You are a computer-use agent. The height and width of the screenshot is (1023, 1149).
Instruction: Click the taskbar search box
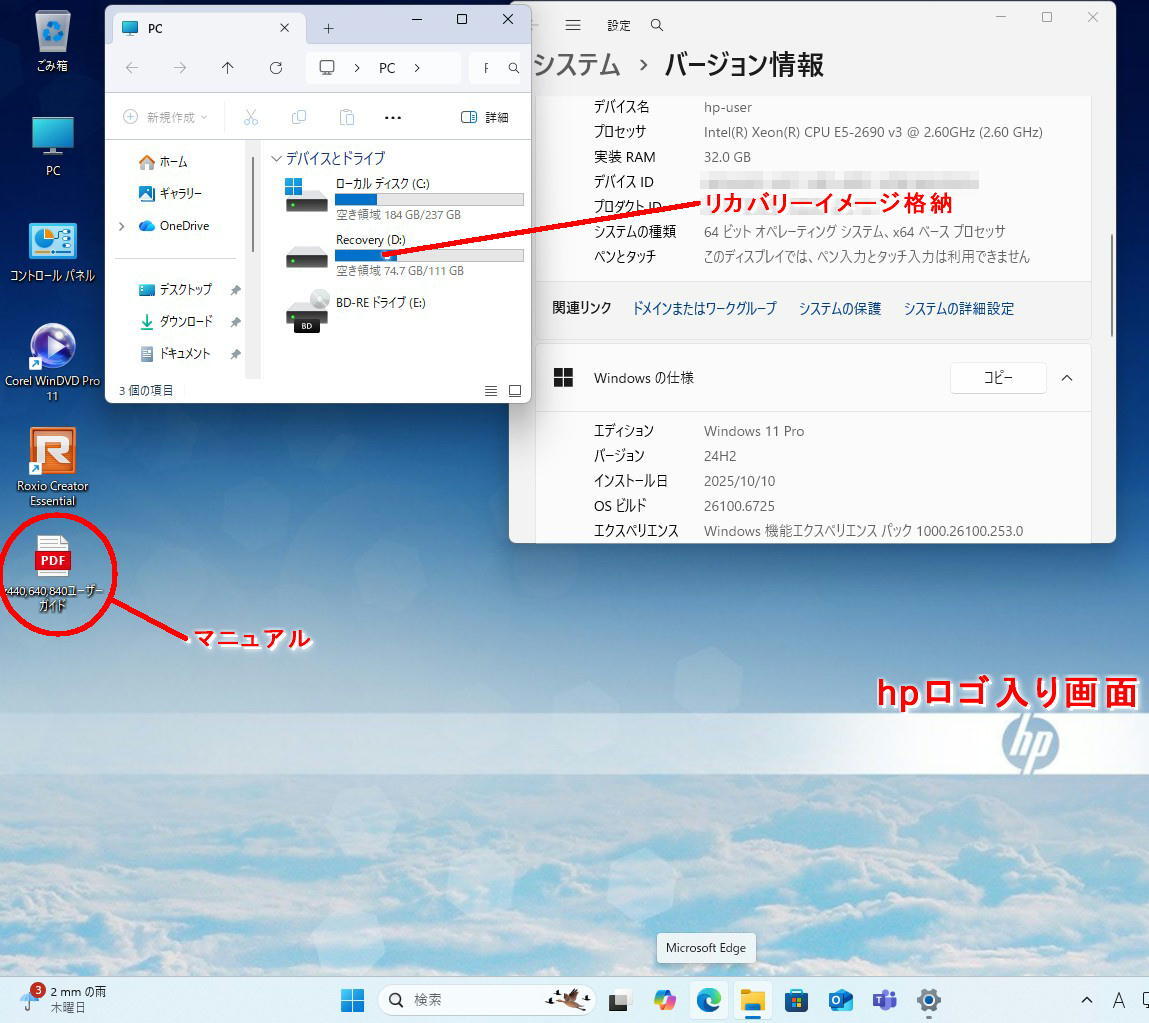pyautogui.click(x=487, y=1000)
